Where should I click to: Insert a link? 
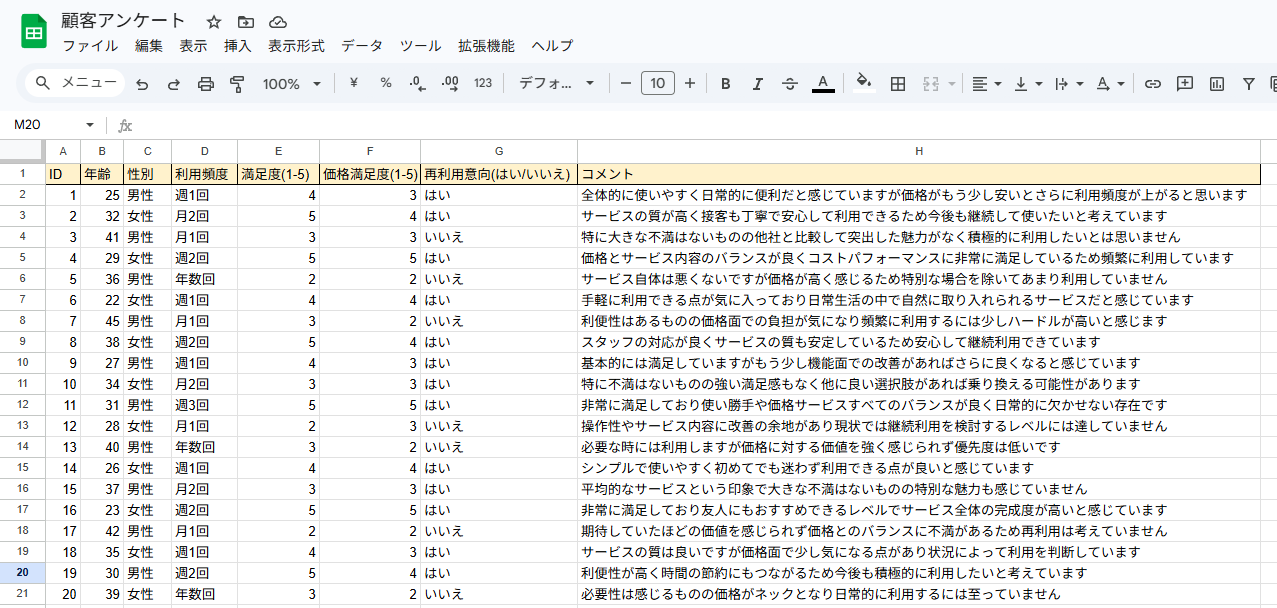(1153, 84)
